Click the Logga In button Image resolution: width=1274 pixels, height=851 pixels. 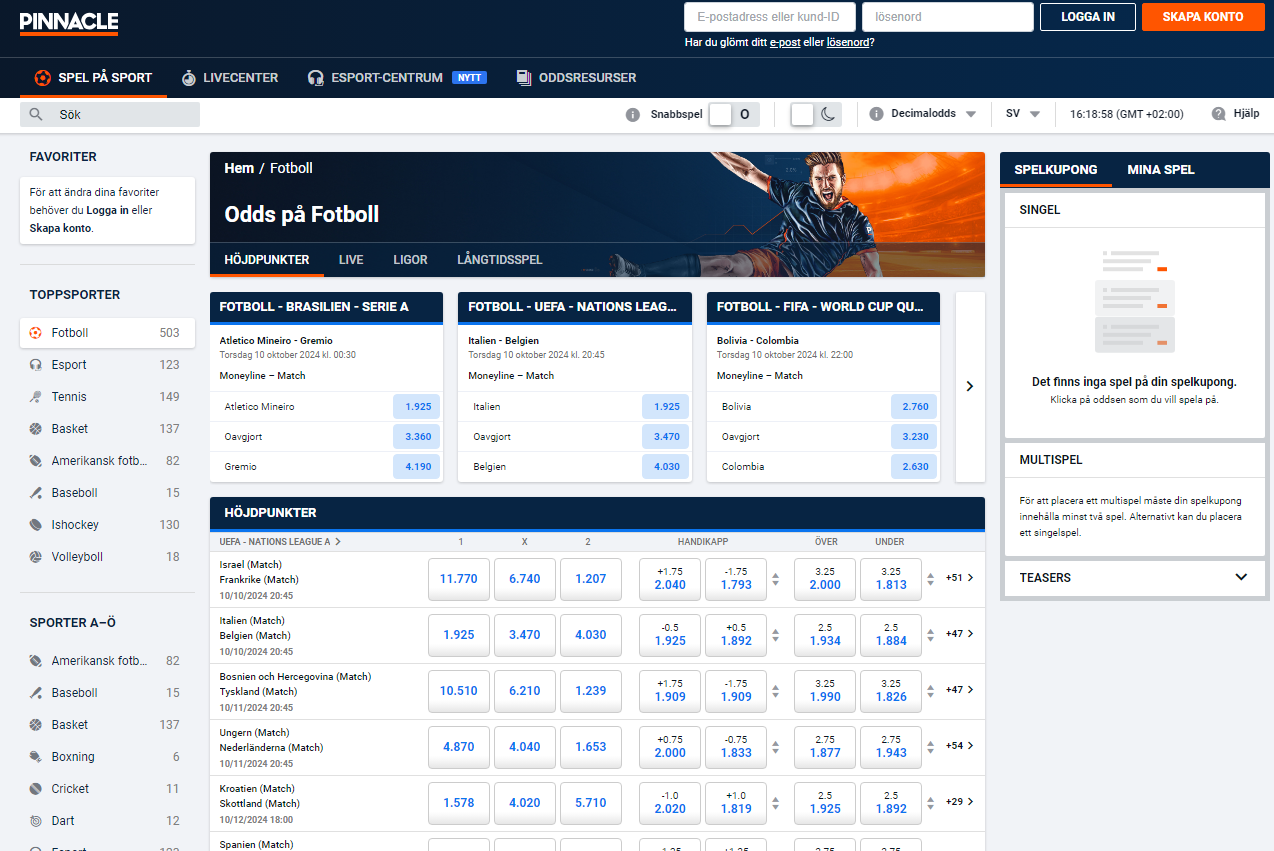click(1087, 17)
